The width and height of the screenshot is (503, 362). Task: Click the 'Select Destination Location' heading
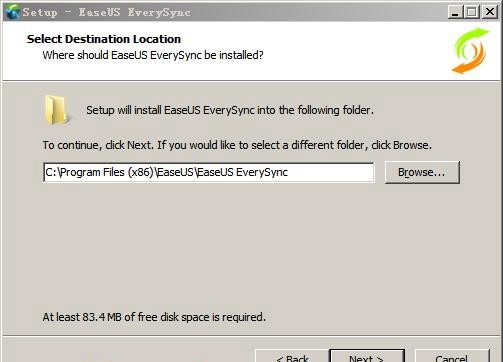pos(104,39)
